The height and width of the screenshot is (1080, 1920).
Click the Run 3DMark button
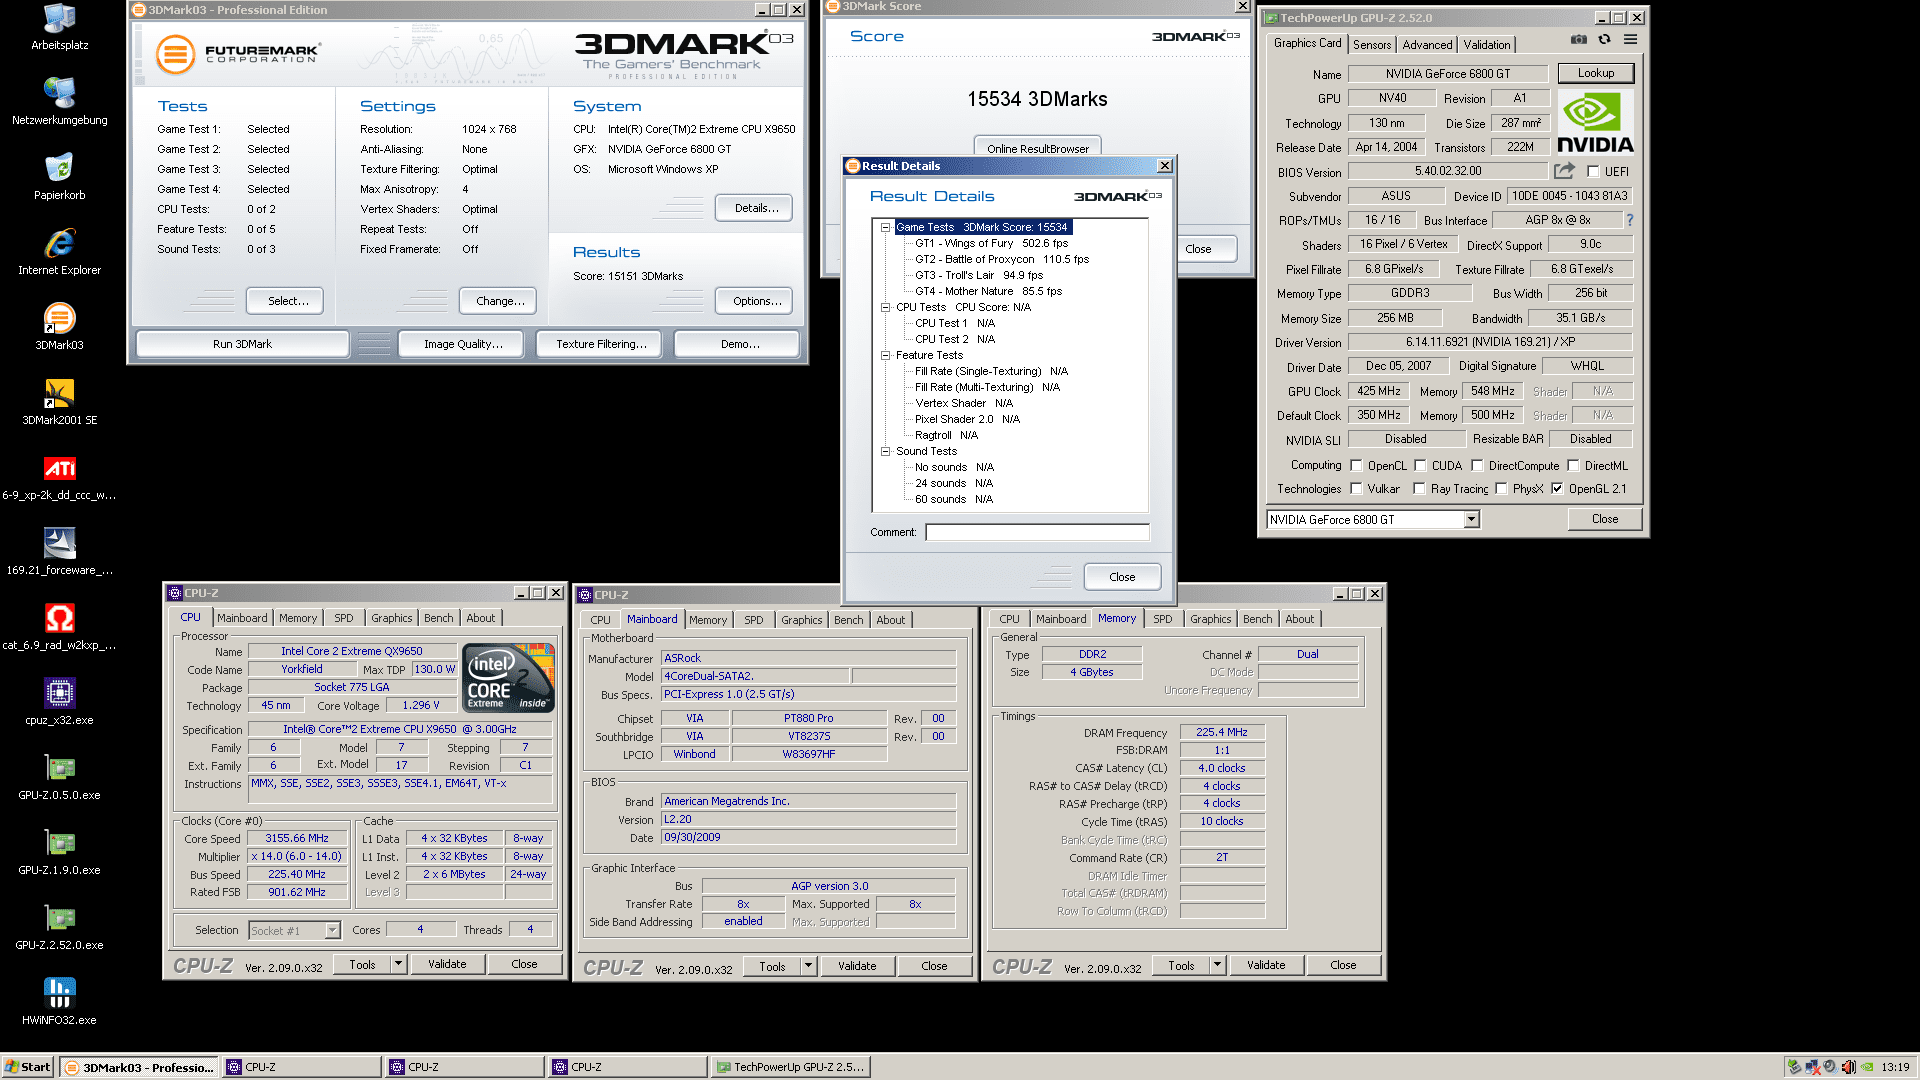click(x=243, y=344)
